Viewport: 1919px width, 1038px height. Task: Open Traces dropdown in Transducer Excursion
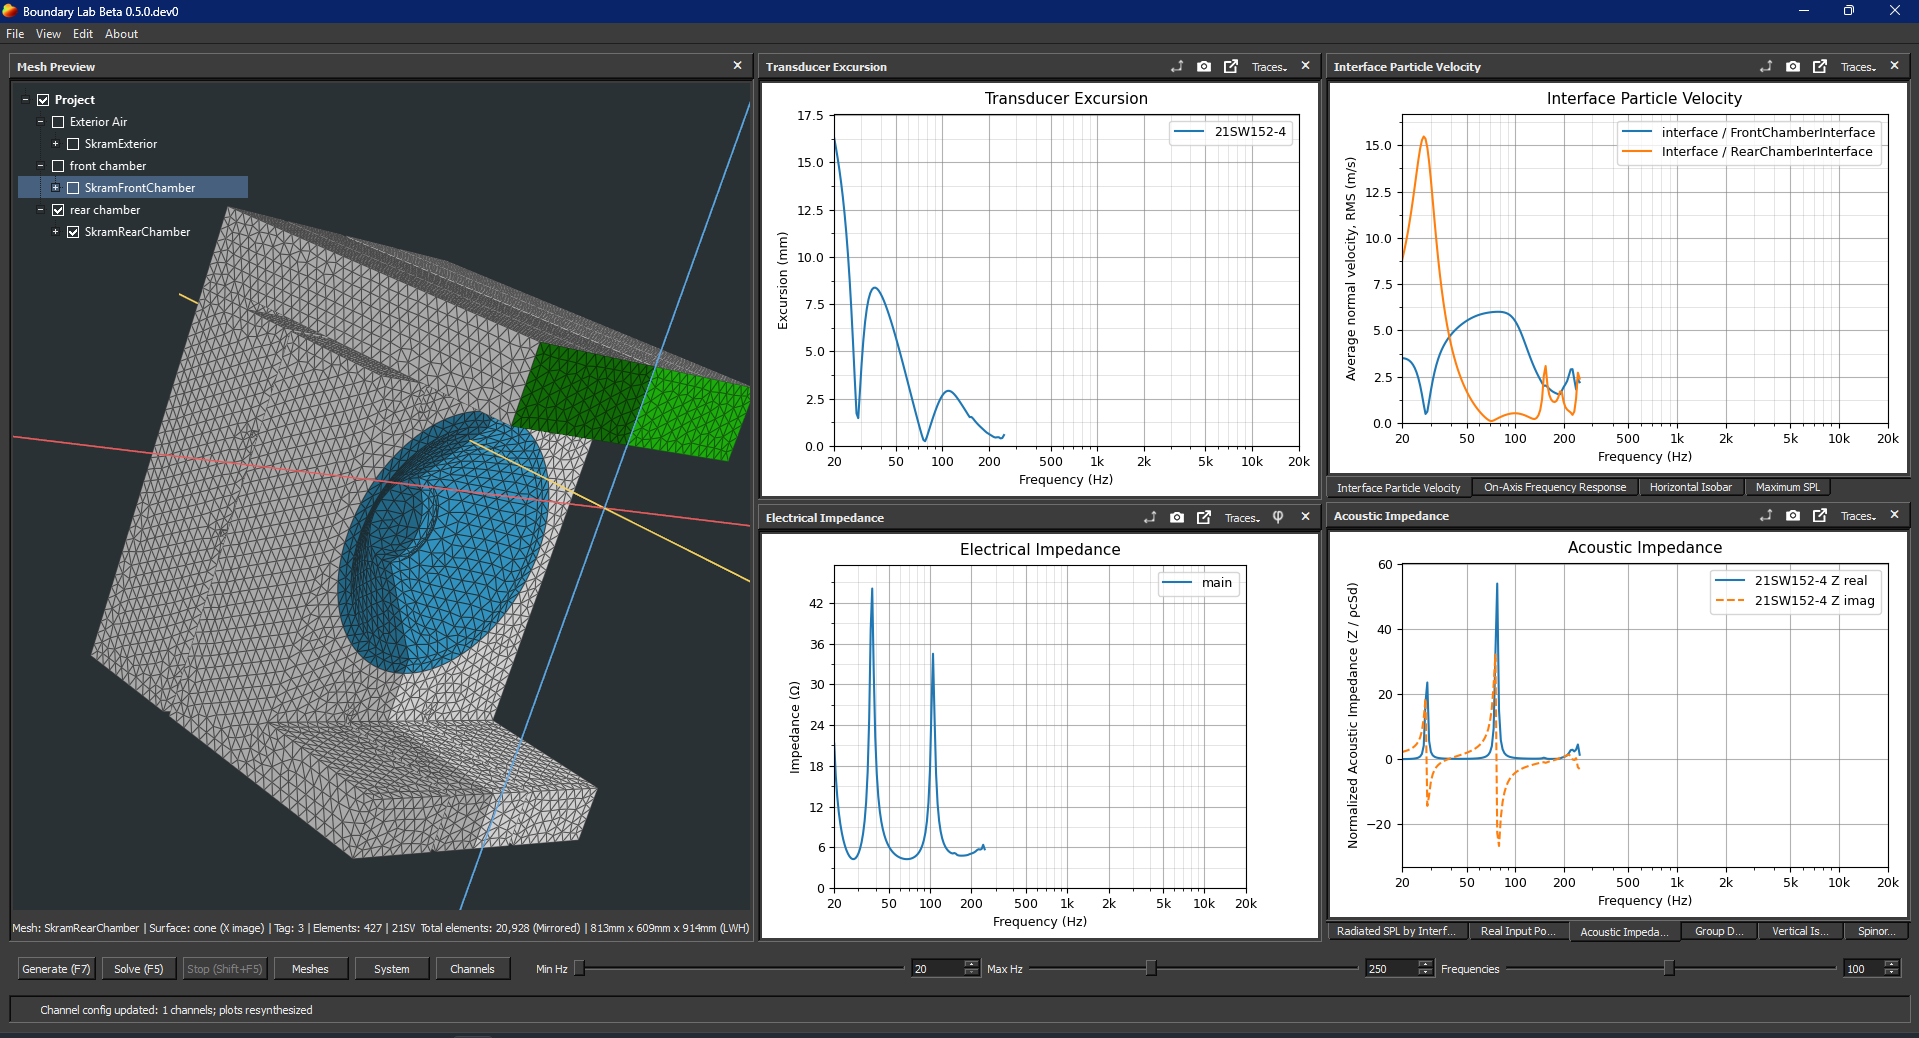pyautogui.click(x=1269, y=67)
